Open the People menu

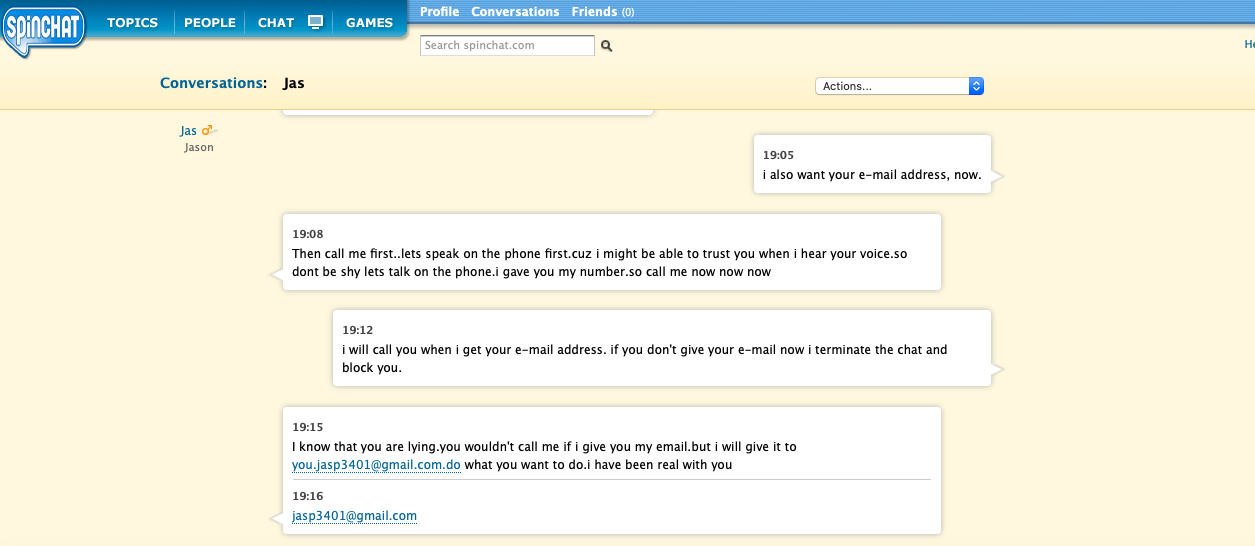tap(210, 22)
